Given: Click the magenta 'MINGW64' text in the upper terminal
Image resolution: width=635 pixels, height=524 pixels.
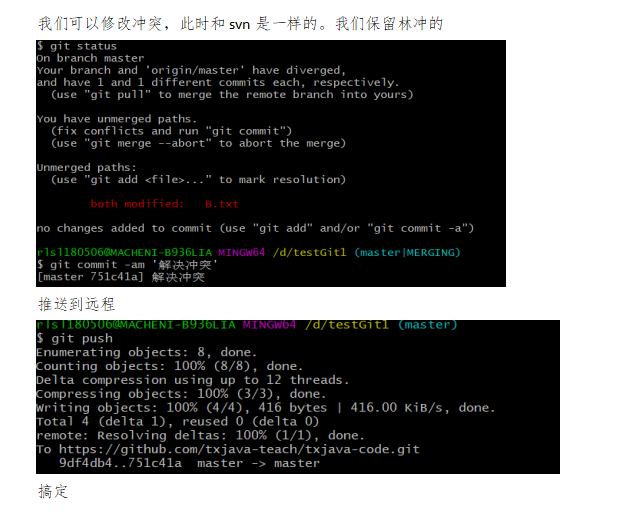Looking at the screenshot, I should pyautogui.click(x=242, y=253).
